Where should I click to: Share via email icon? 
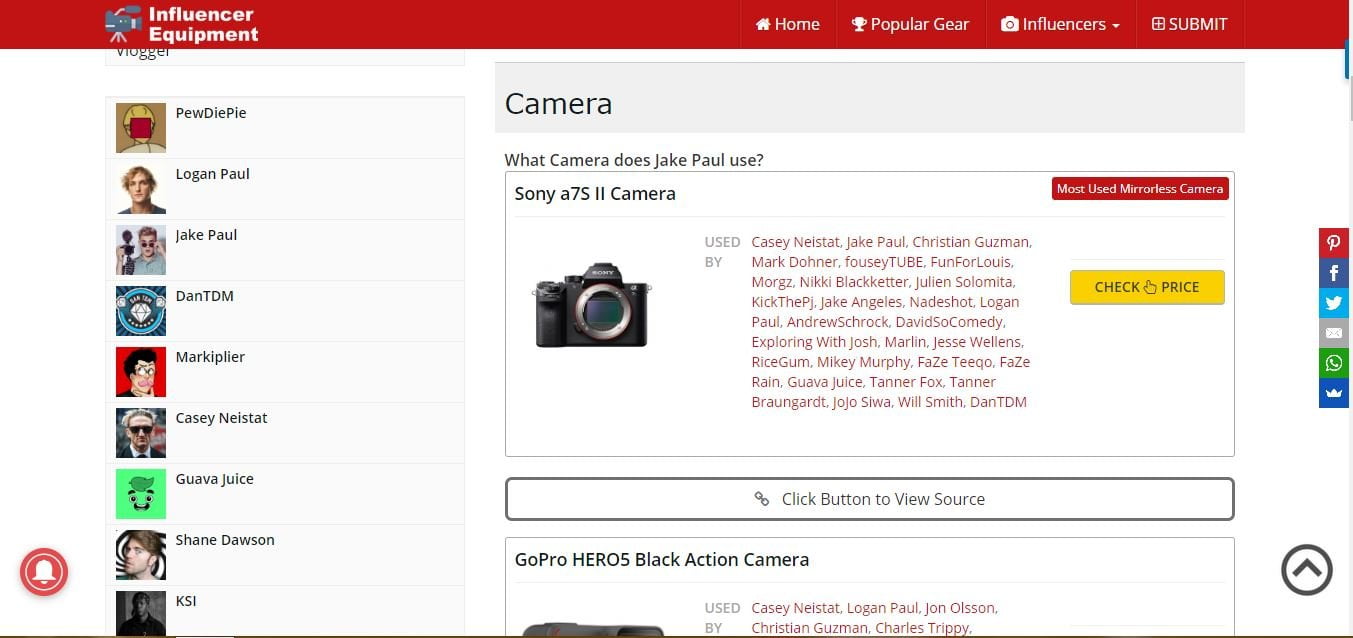coord(1334,333)
